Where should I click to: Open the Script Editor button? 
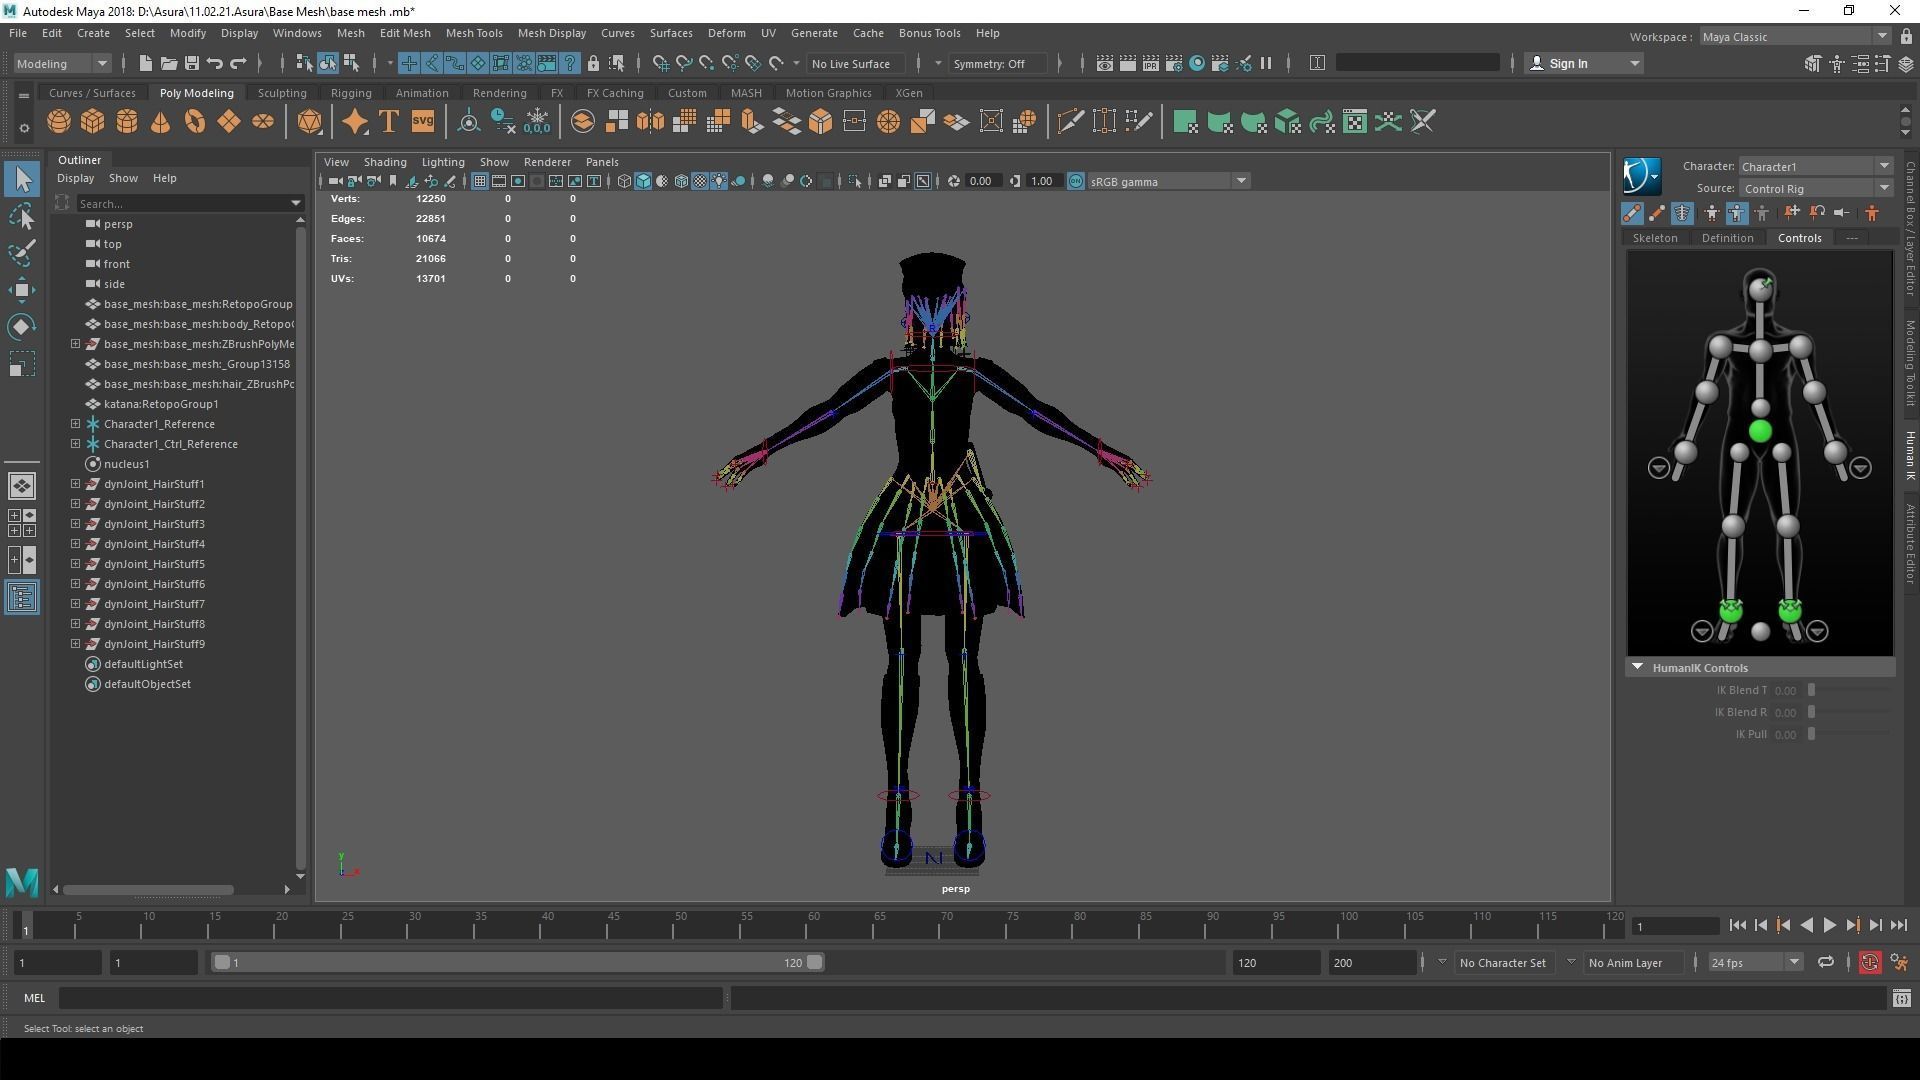[x=1901, y=998]
